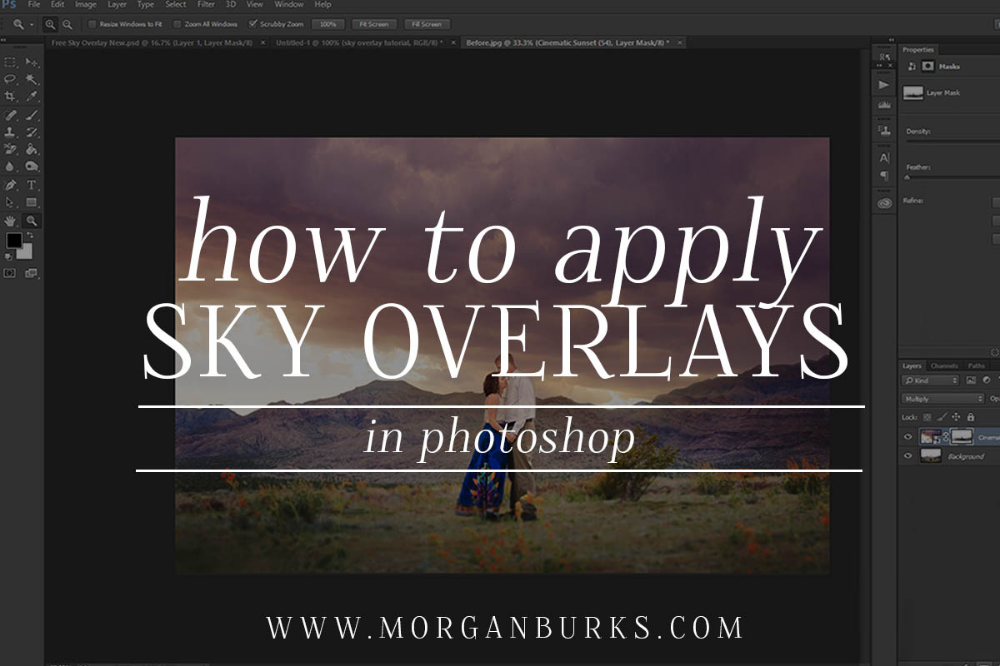Select the History Brush tool
The height and width of the screenshot is (666, 1000).
pyautogui.click(x=31, y=133)
